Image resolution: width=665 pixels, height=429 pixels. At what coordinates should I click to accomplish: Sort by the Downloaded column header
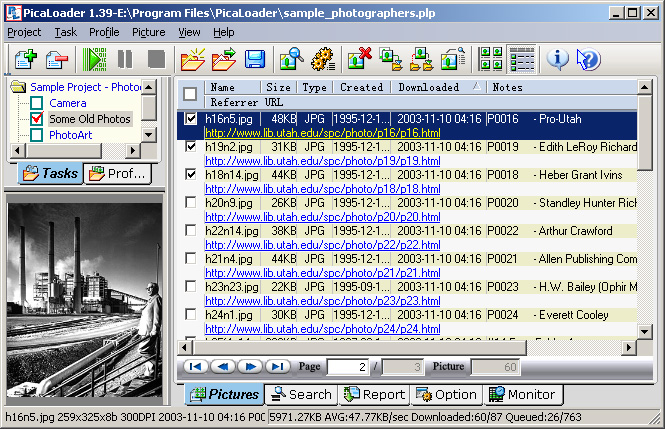[439, 87]
